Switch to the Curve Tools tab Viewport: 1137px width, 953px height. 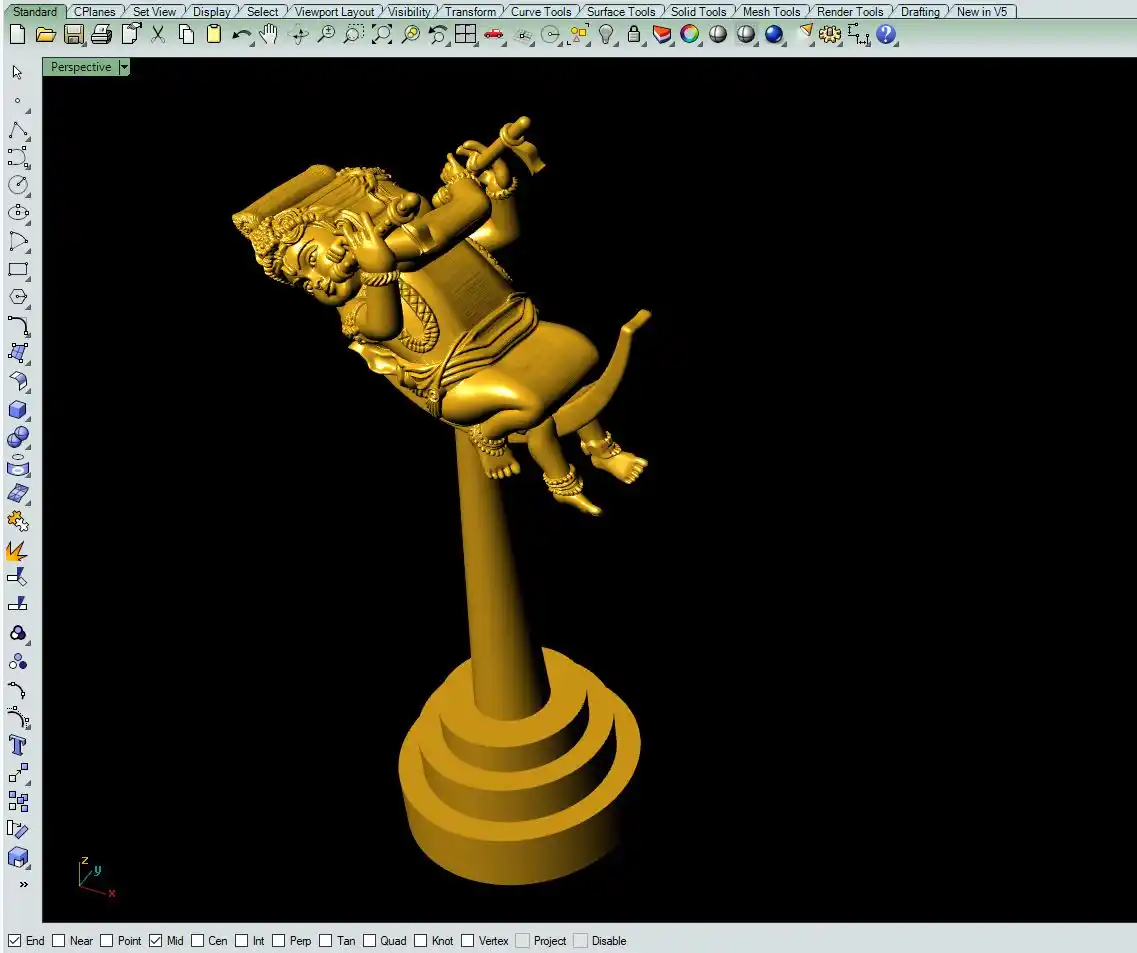(x=541, y=12)
